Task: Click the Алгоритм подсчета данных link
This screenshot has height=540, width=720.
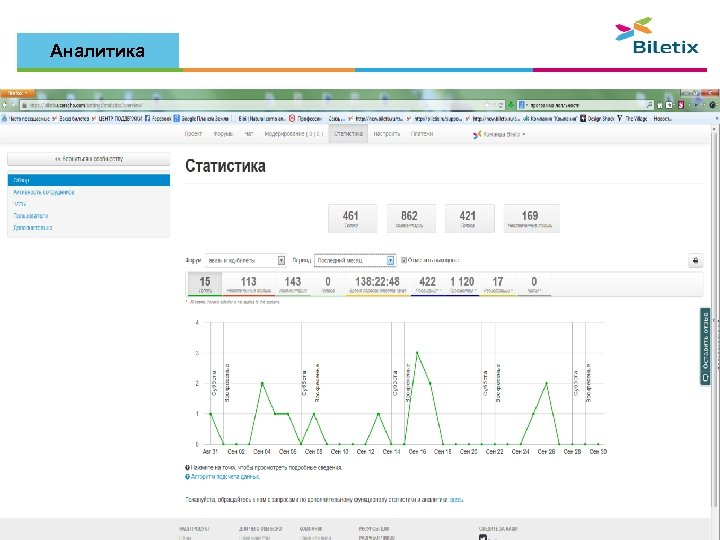Action: pyautogui.click(x=225, y=477)
